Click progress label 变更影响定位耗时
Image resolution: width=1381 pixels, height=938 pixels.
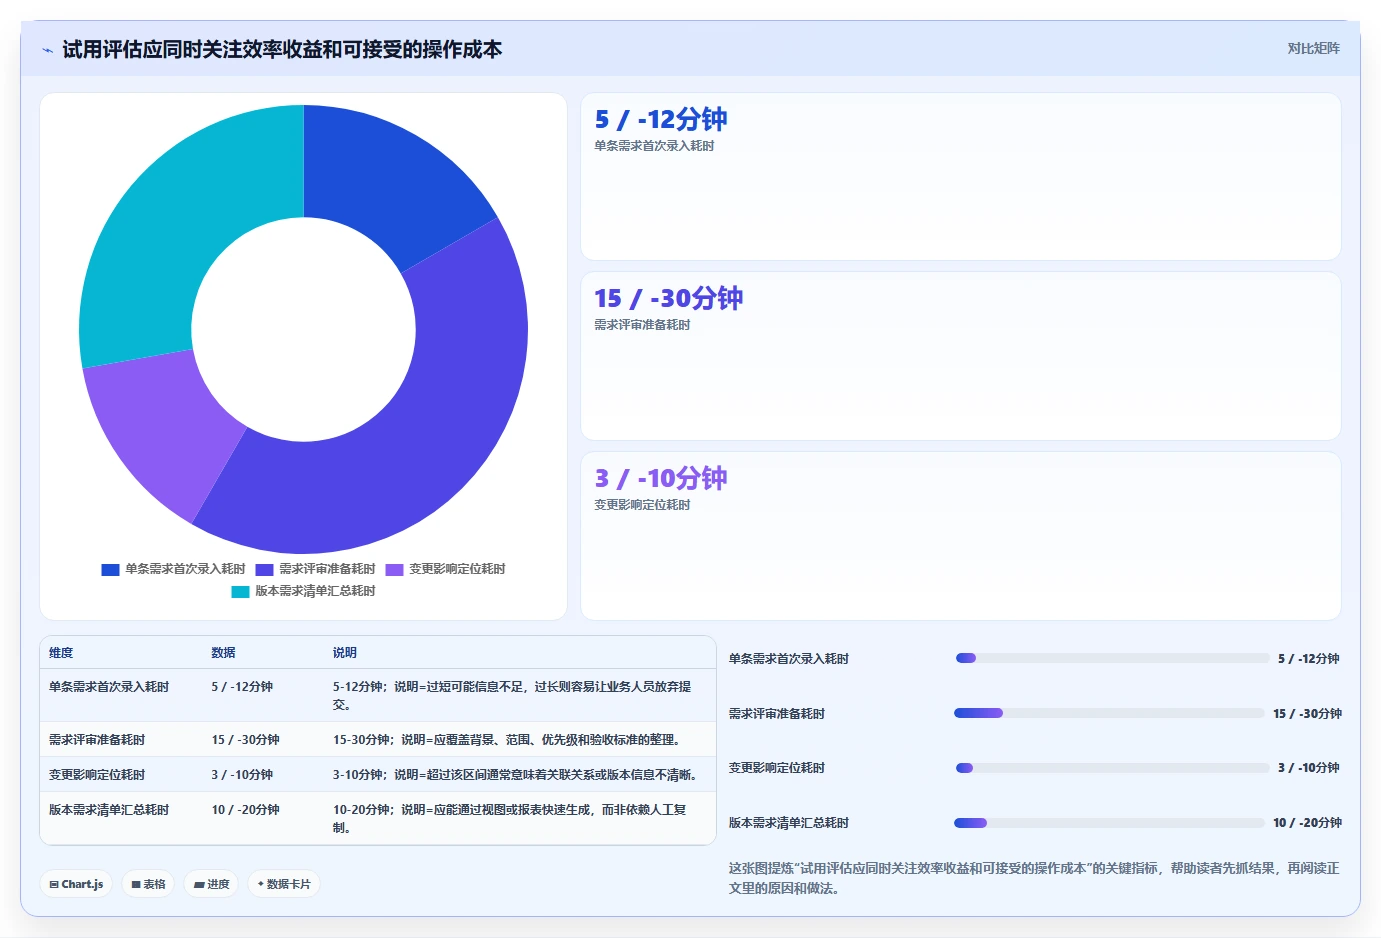click(777, 768)
